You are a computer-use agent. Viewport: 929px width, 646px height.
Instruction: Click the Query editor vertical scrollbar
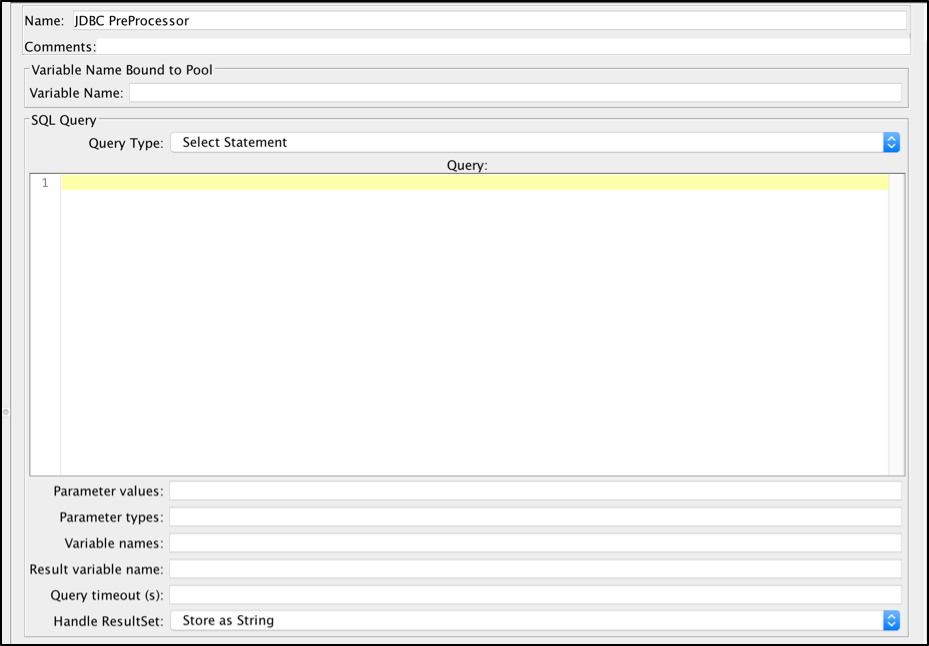(x=896, y=324)
